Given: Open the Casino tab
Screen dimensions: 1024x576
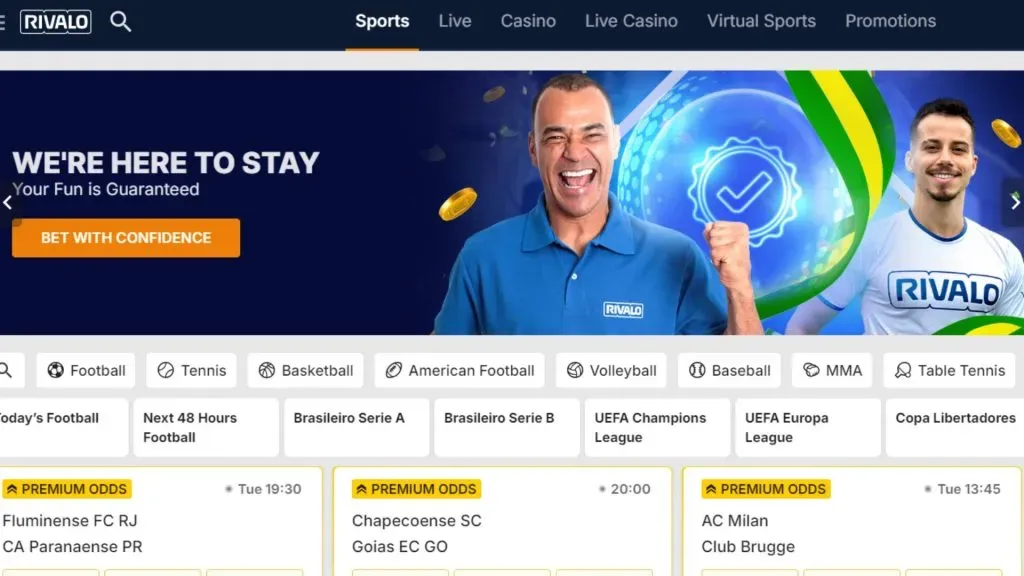Looking at the screenshot, I should pyautogui.click(x=528, y=22).
